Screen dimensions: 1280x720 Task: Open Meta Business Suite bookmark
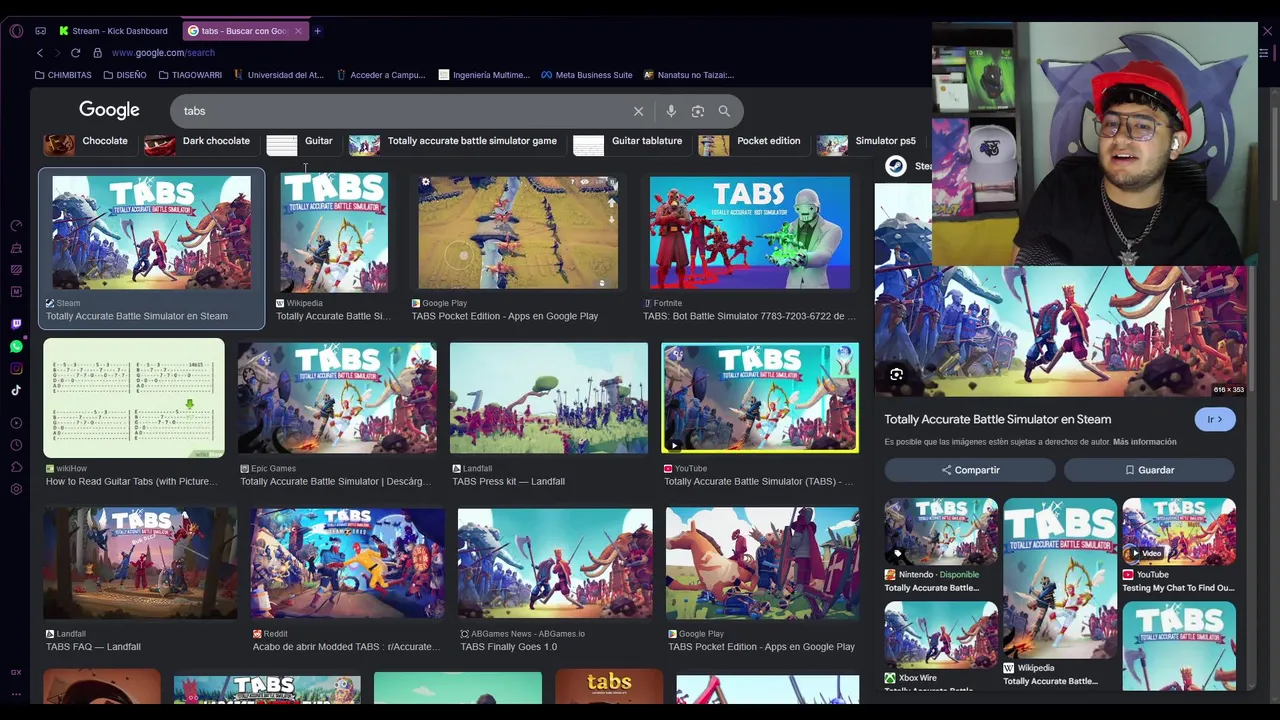pyautogui.click(x=587, y=75)
